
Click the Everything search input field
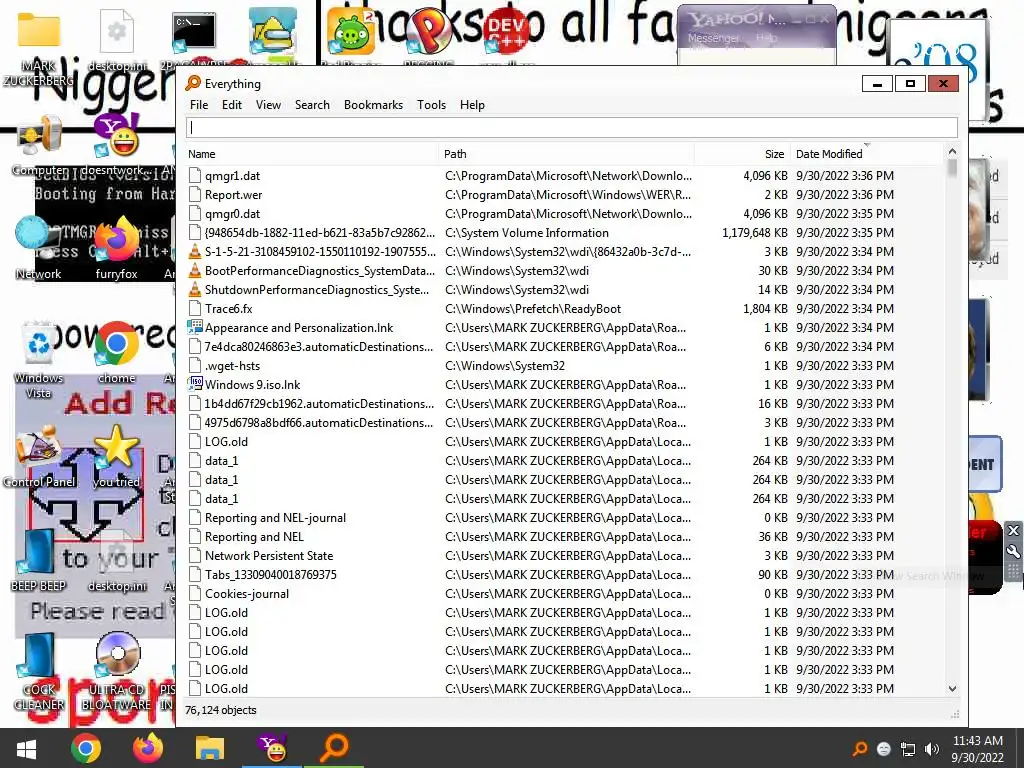click(x=571, y=128)
